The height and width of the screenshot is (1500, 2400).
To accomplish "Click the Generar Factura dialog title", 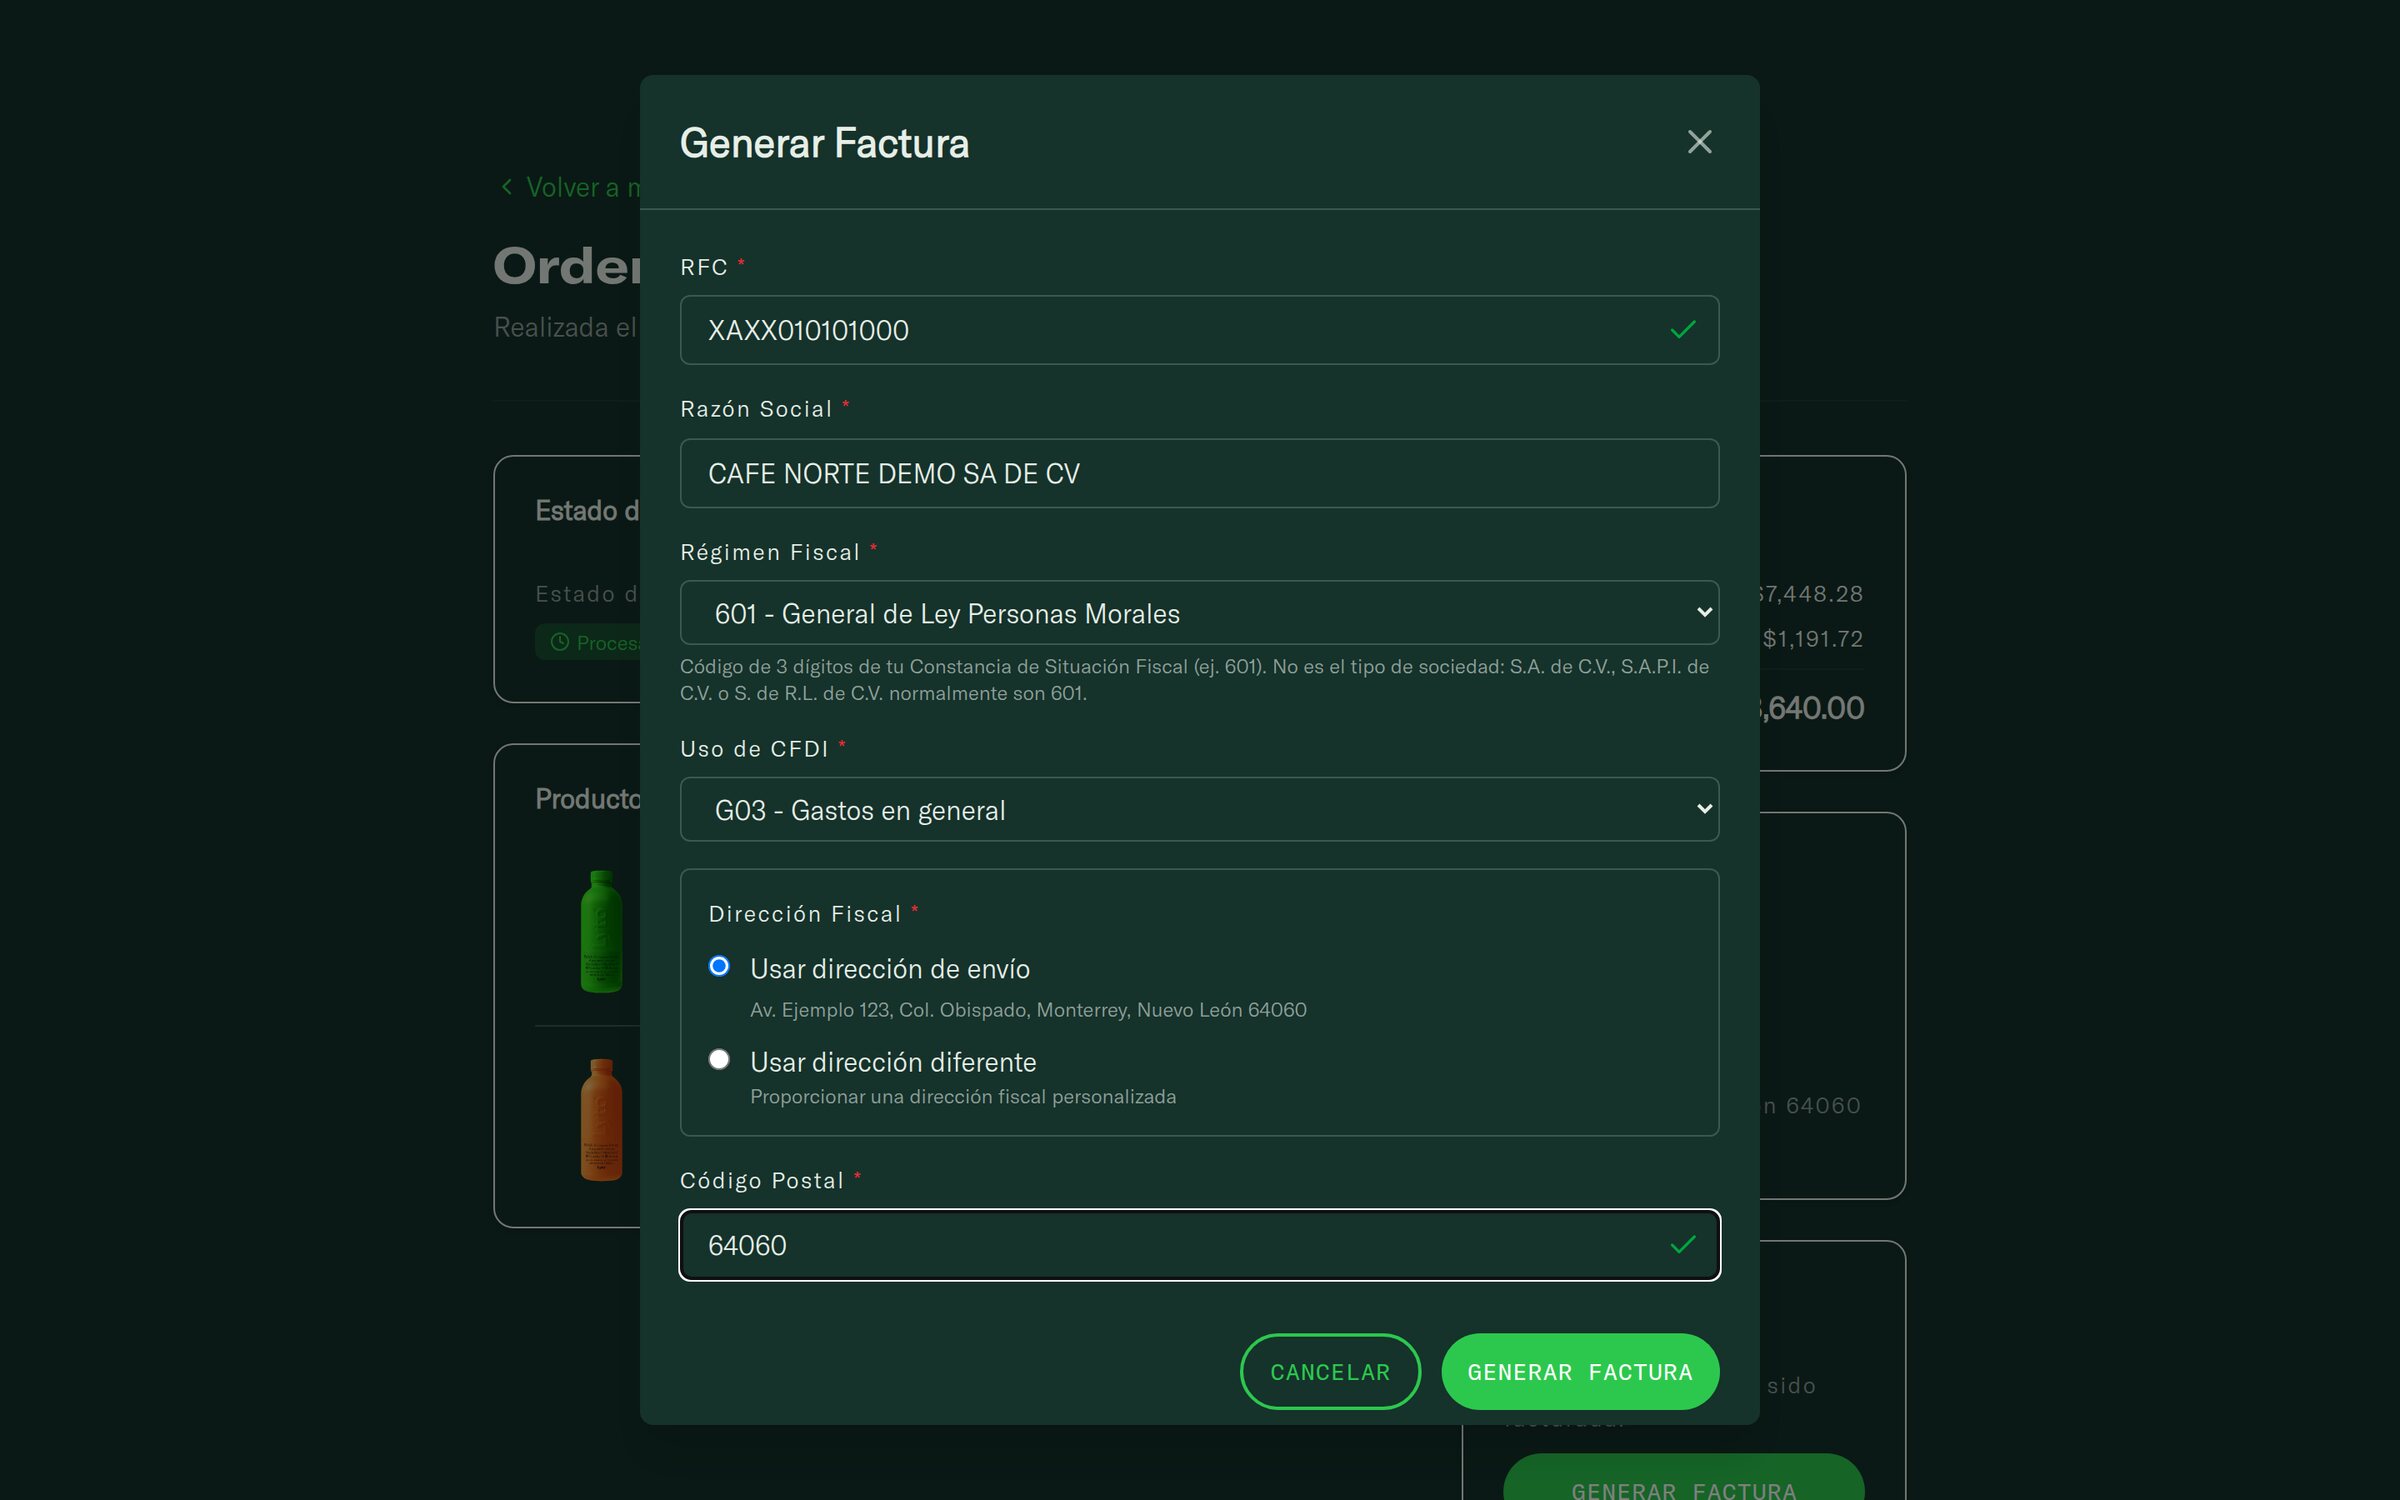I will tap(825, 143).
